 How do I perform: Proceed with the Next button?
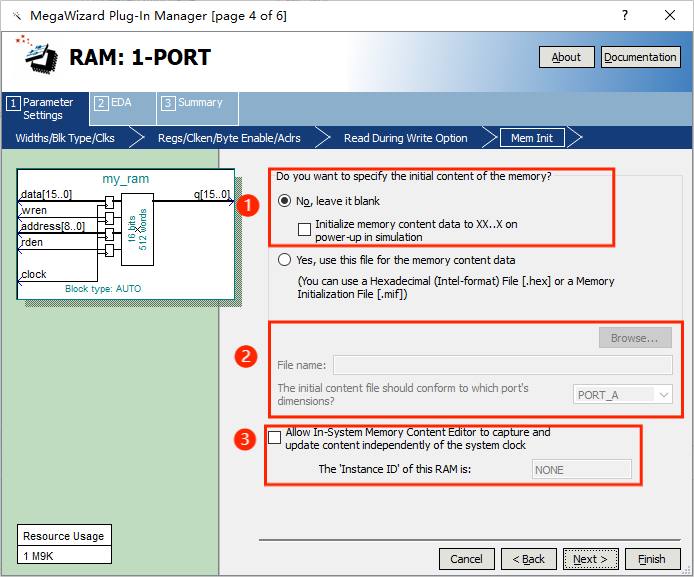pyautogui.click(x=590, y=559)
